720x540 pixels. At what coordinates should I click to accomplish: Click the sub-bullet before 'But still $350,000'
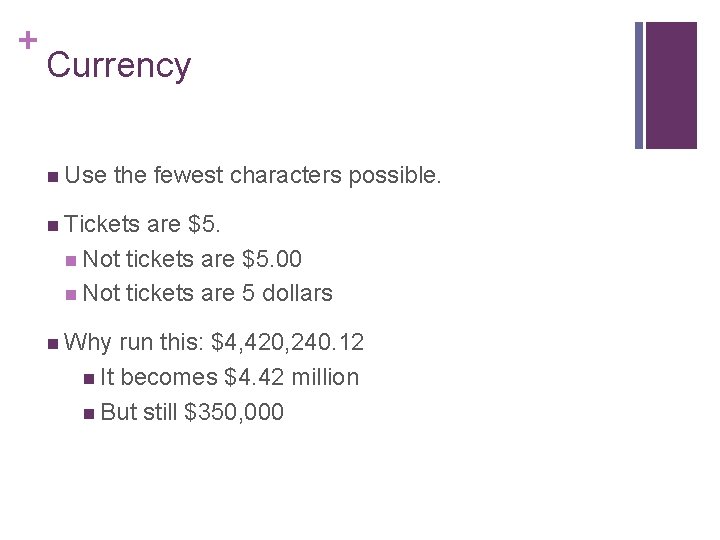coord(90,413)
